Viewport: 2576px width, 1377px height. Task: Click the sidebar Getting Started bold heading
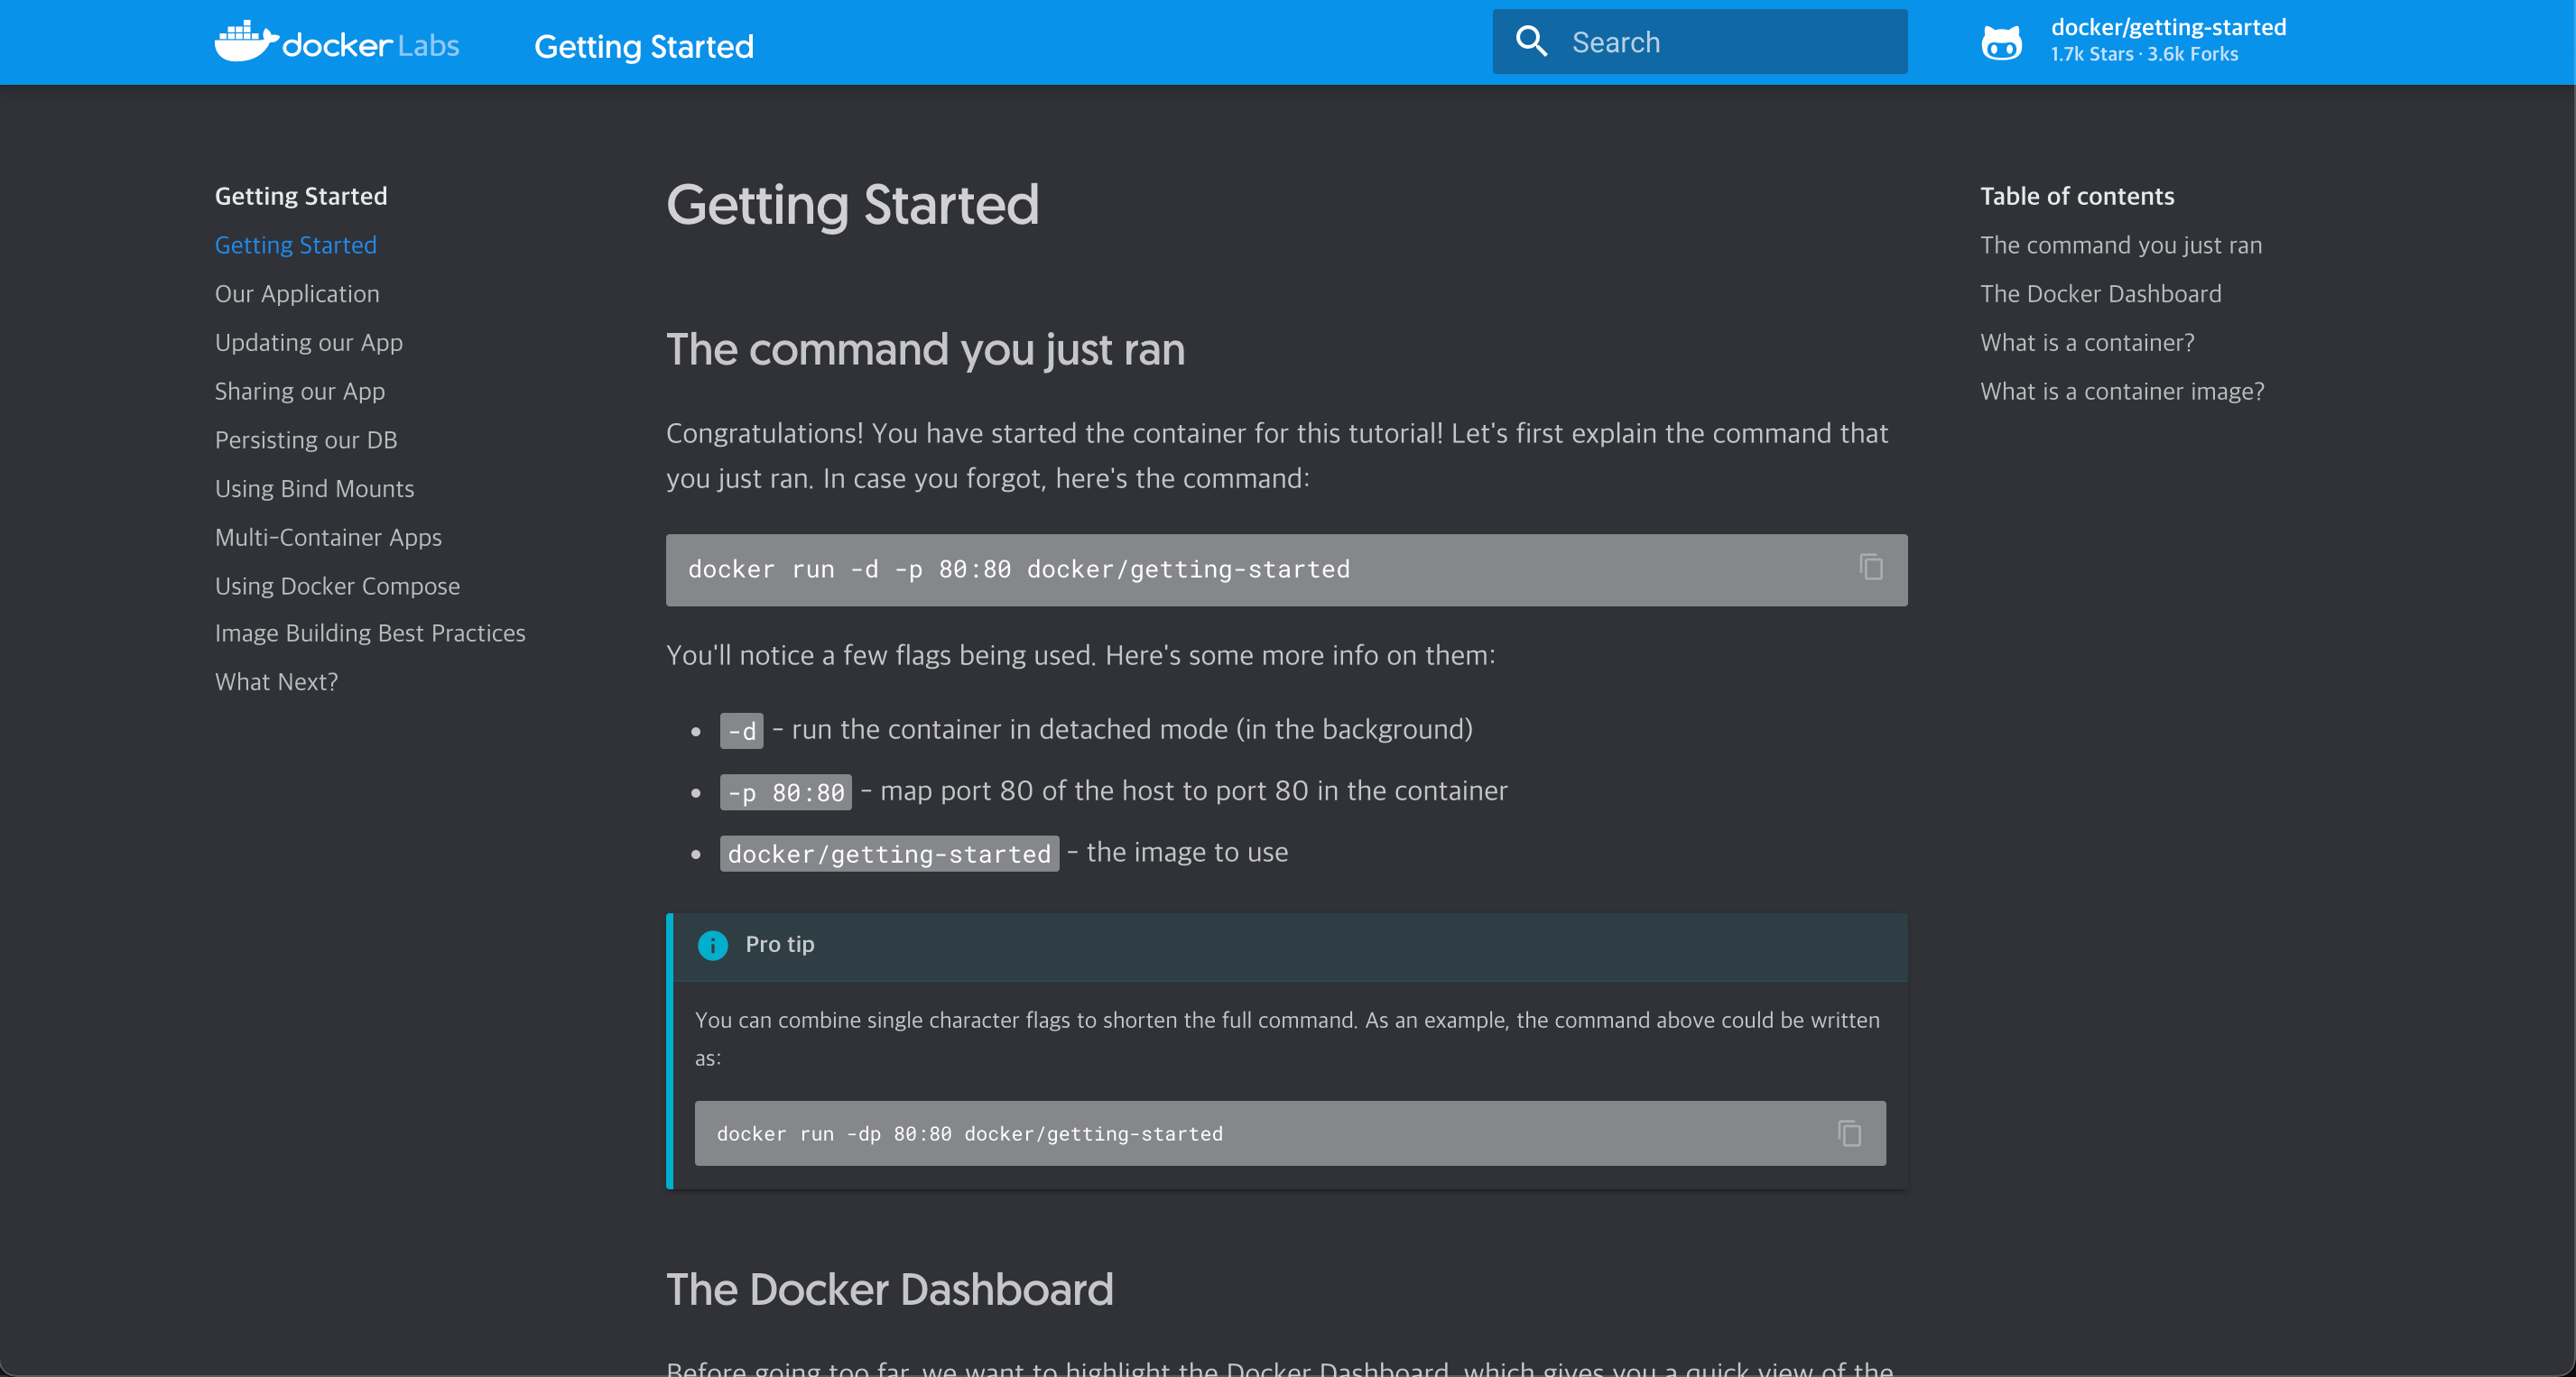tap(301, 196)
